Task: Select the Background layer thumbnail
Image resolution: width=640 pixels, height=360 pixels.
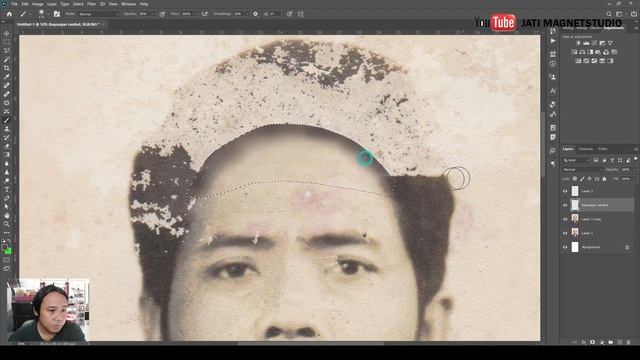Action: point(575,247)
